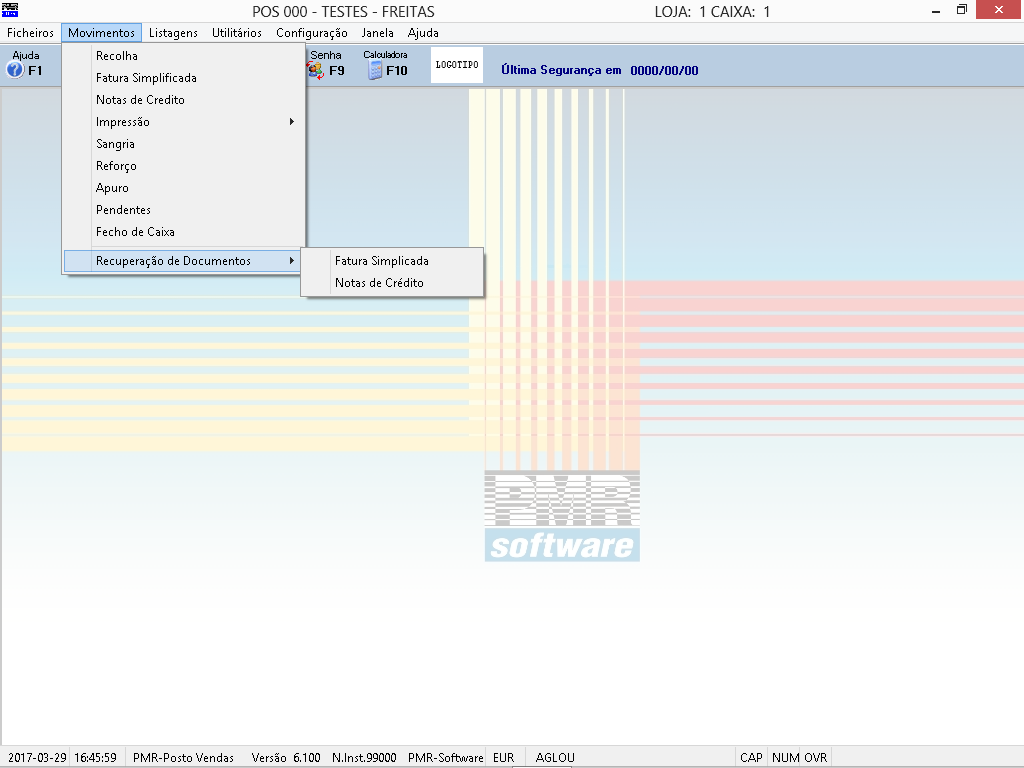
Task: Open the Pendentes menu item
Action: tap(123, 210)
